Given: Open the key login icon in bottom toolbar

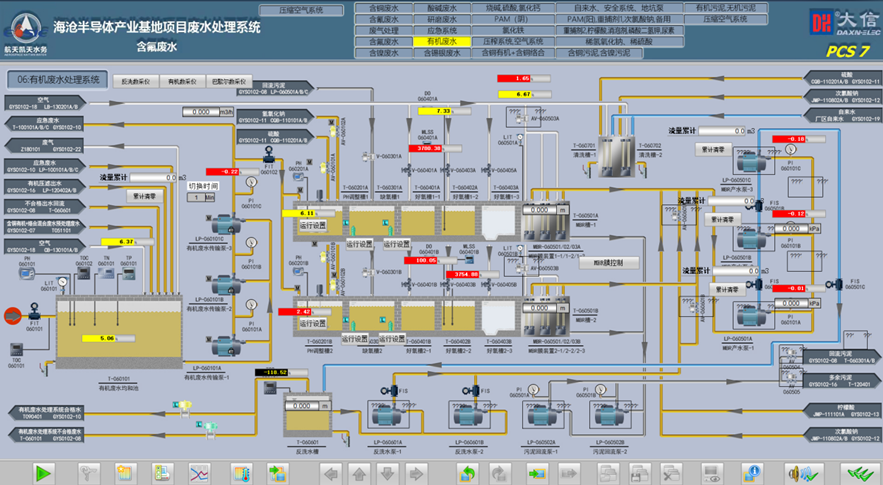Looking at the screenshot, I should [88, 473].
